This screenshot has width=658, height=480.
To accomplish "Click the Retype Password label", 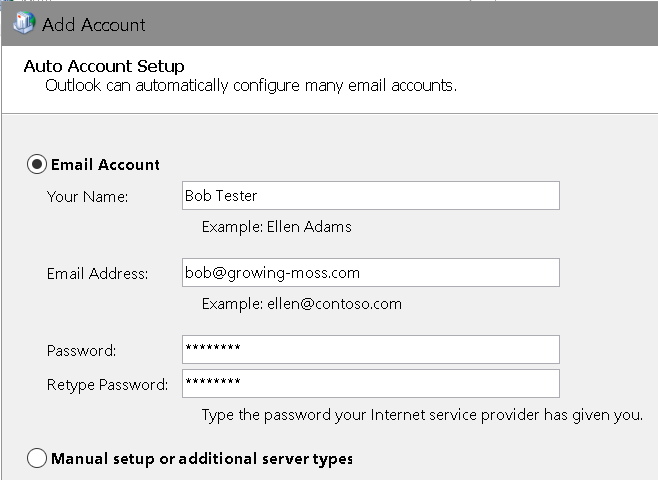I will click(107, 385).
